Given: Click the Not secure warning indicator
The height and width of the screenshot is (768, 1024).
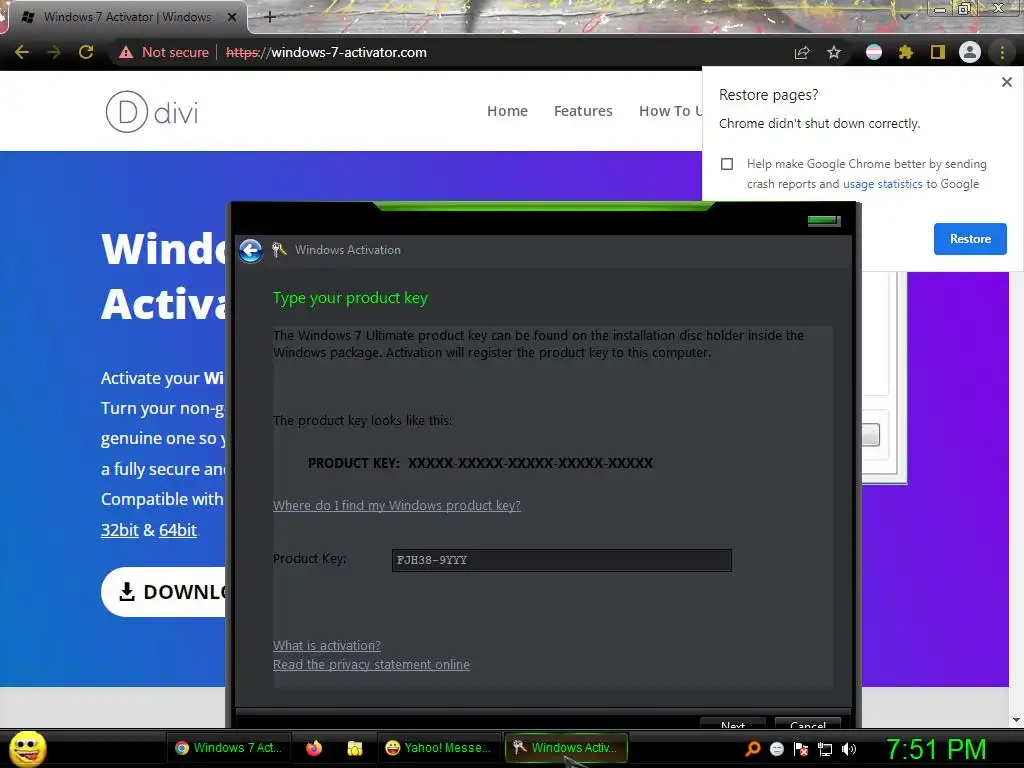Looking at the screenshot, I should pyautogui.click(x=164, y=52).
